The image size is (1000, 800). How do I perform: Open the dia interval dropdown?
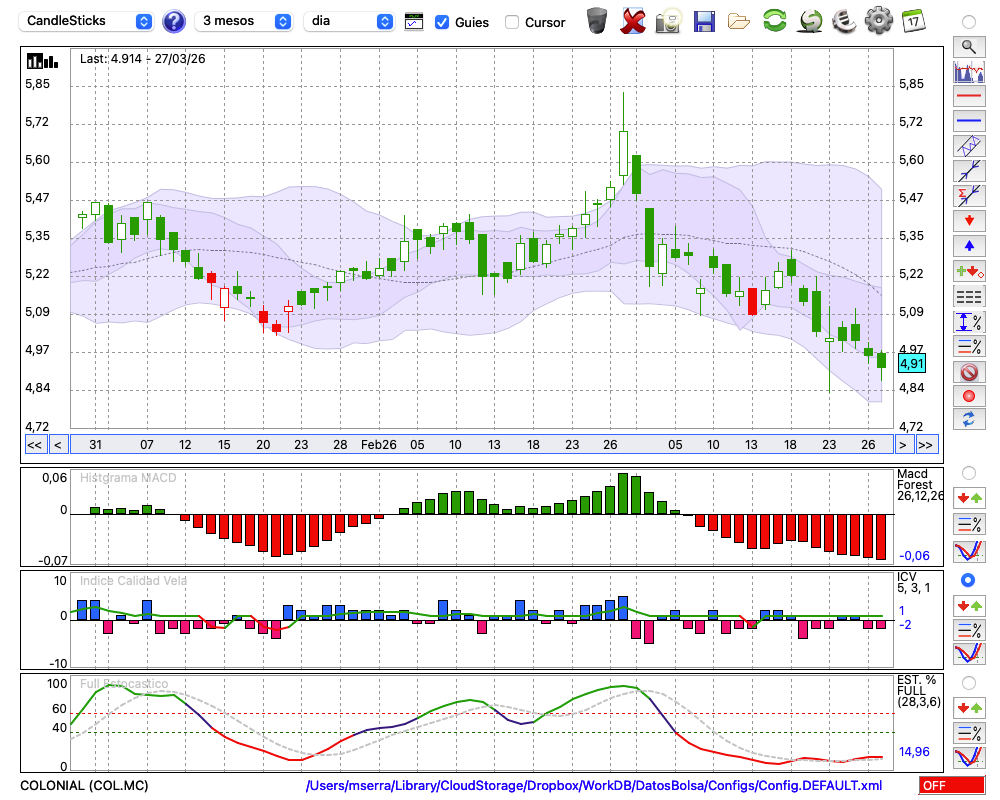pos(349,21)
